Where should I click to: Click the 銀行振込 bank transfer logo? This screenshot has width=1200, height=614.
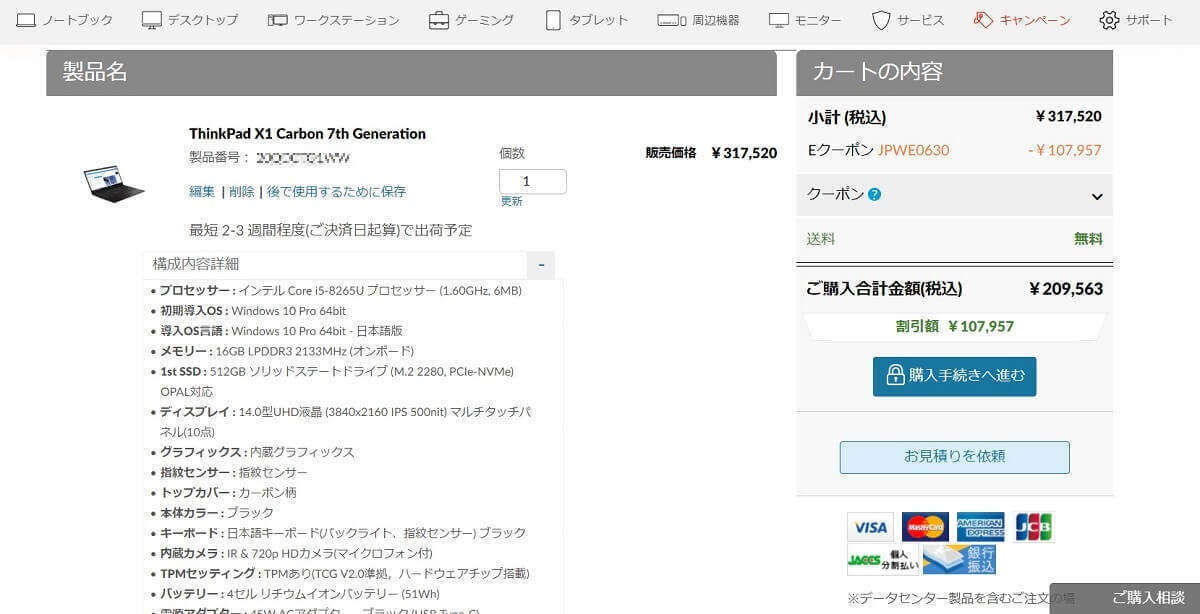pos(959,560)
